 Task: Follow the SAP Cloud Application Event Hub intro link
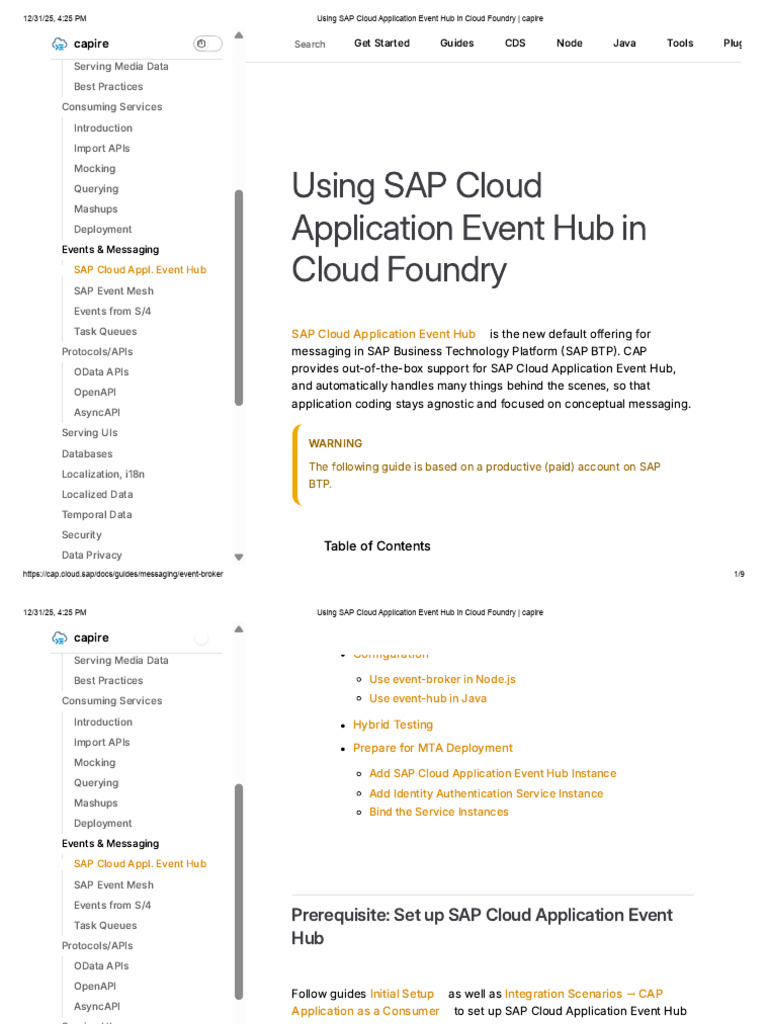pyautogui.click(x=383, y=334)
